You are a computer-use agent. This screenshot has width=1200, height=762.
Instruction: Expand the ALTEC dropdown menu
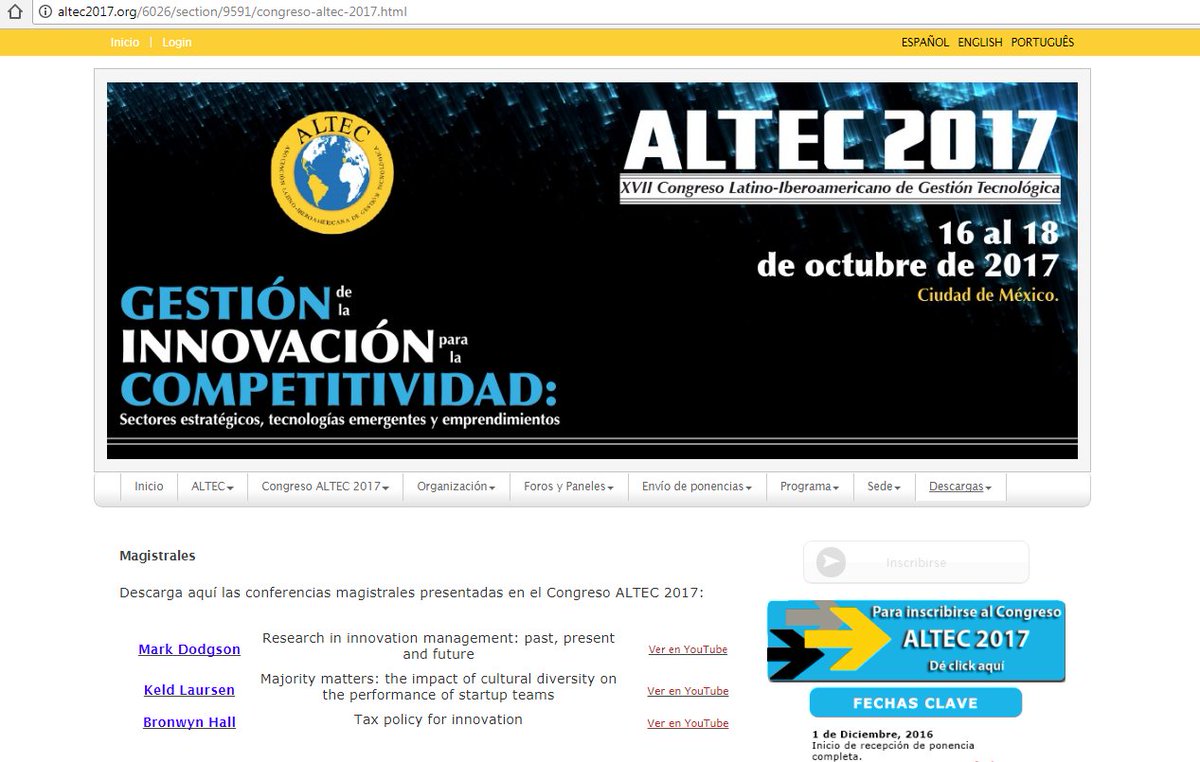[212, 486]
